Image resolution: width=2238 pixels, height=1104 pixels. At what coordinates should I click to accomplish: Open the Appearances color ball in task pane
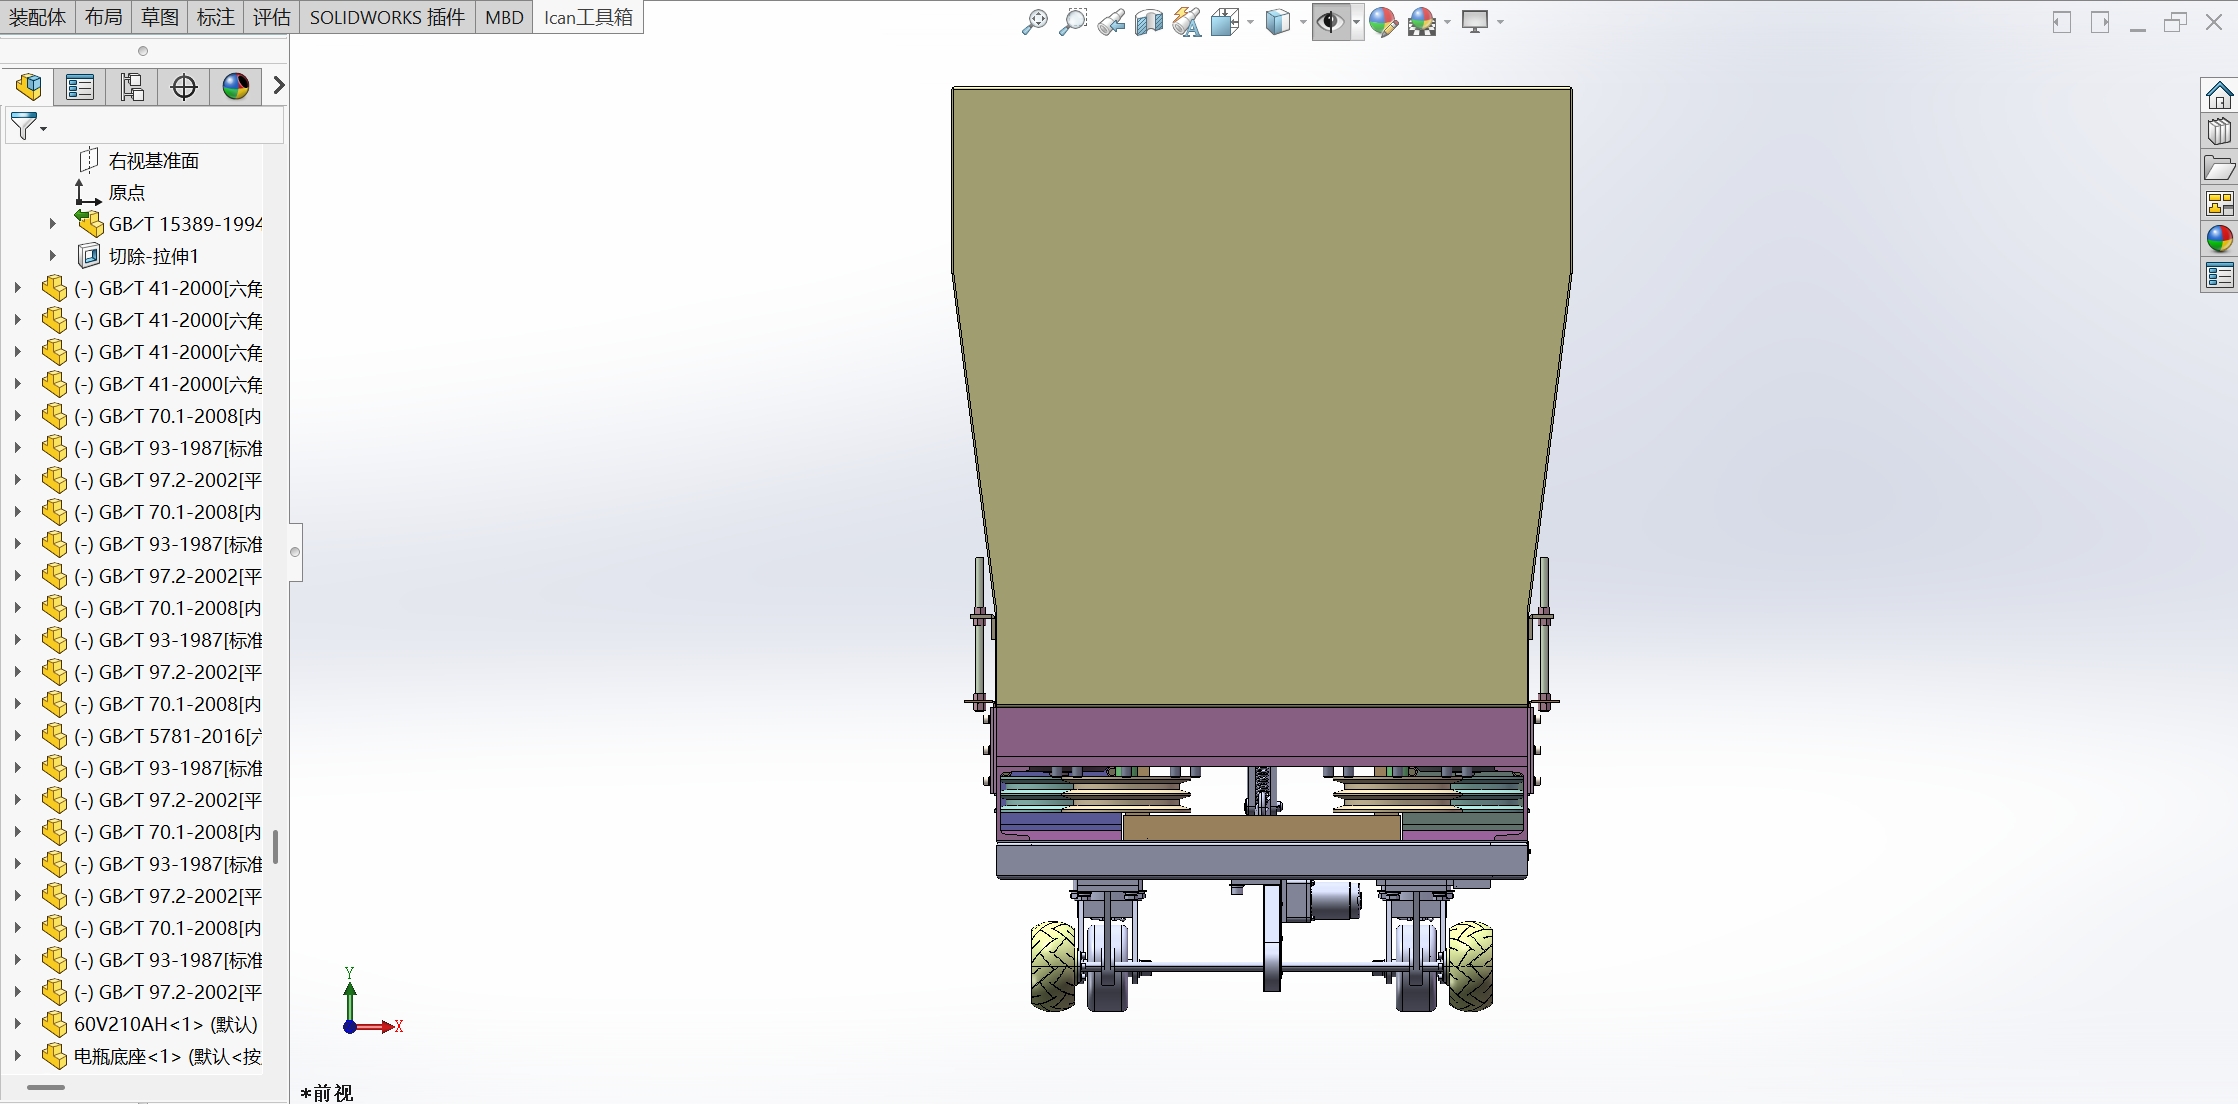point(2219,238)
